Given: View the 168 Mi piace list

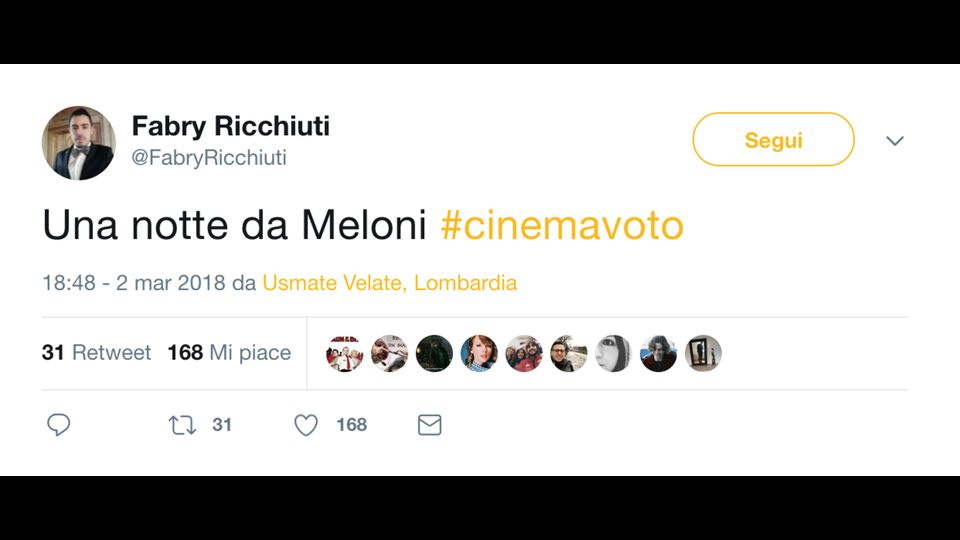Looking at the screenshot, I should (229, 353).
